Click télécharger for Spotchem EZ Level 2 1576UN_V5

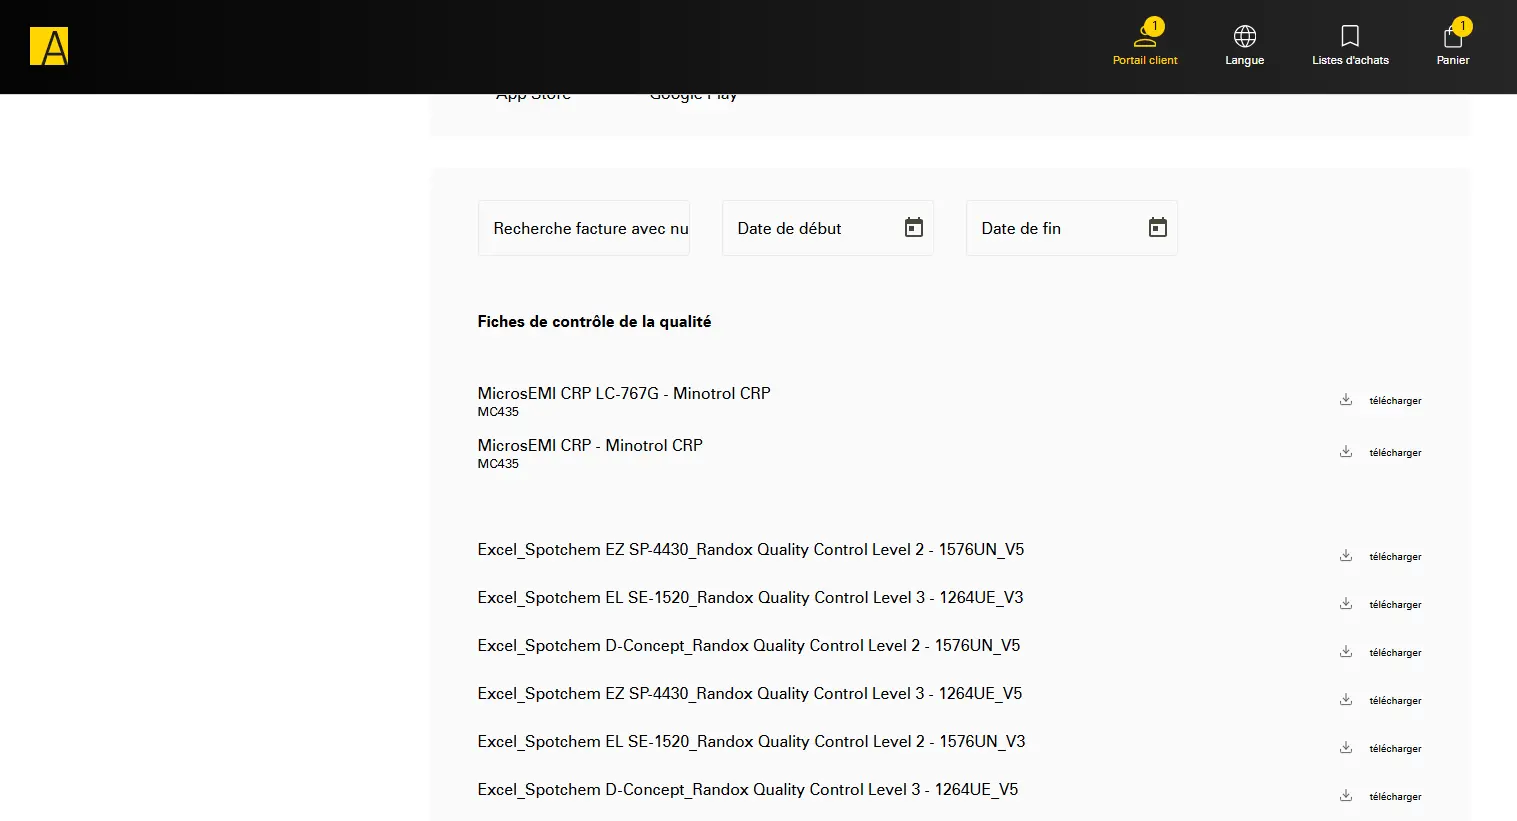(x=1395, y=557)
